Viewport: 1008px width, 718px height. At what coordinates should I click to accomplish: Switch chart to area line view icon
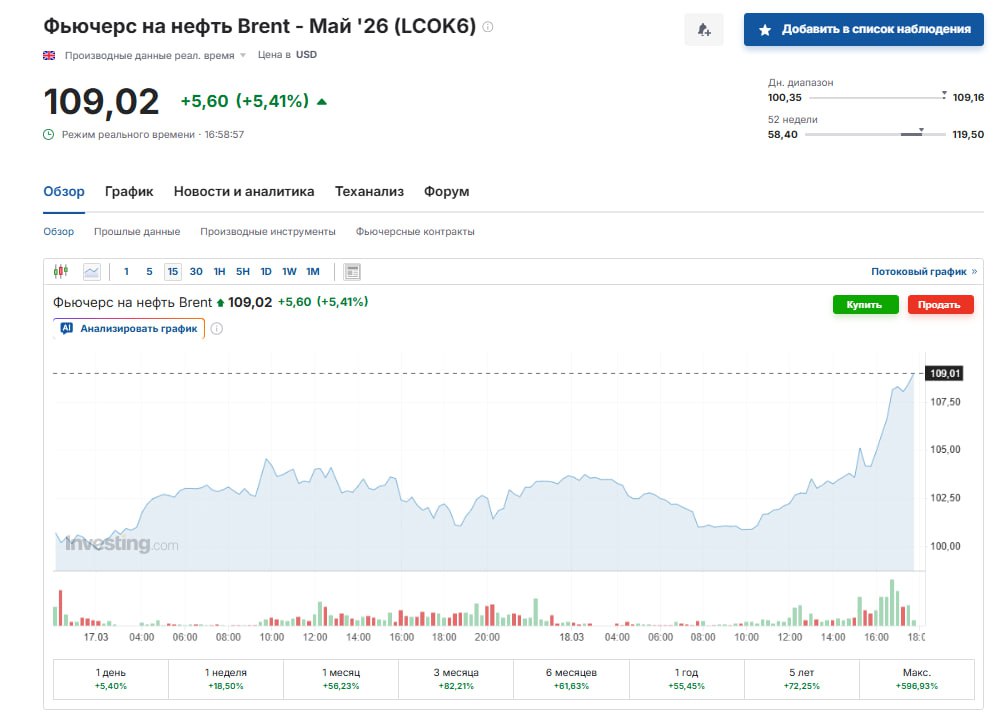click(x=92, y=271)
